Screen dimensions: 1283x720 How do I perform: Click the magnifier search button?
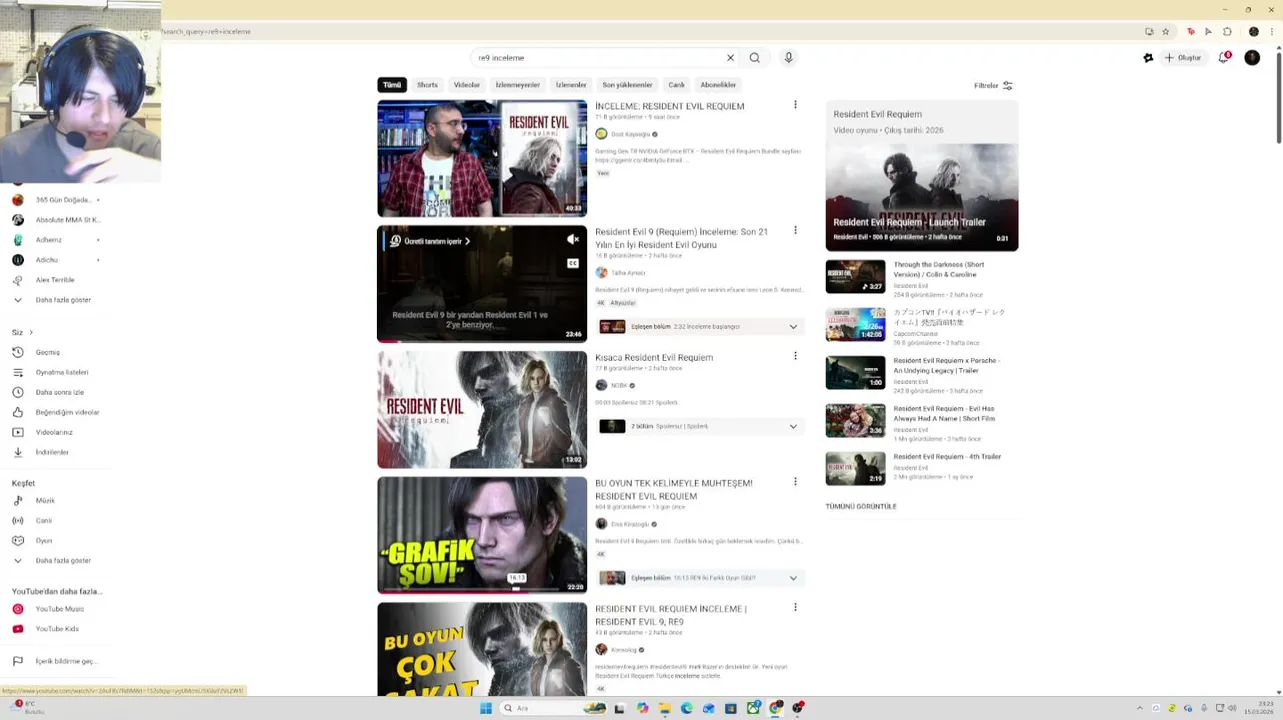point(755,58)
